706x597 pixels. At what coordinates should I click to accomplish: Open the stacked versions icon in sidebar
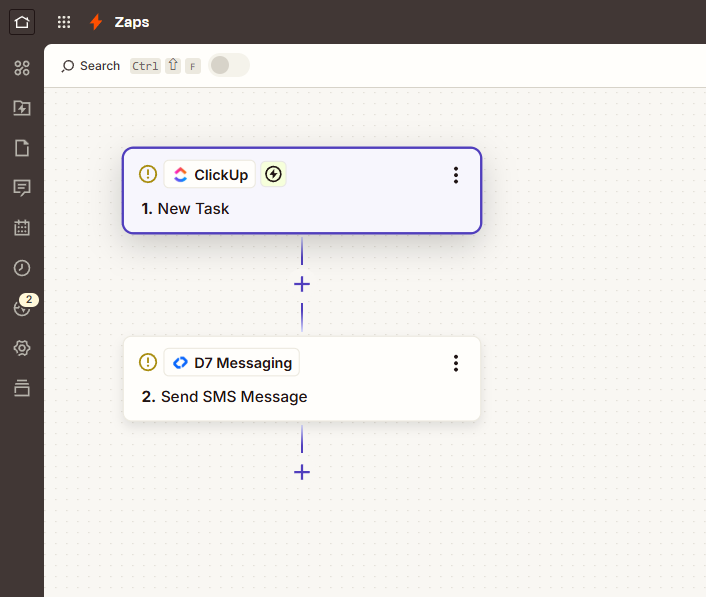pos(22,388)
